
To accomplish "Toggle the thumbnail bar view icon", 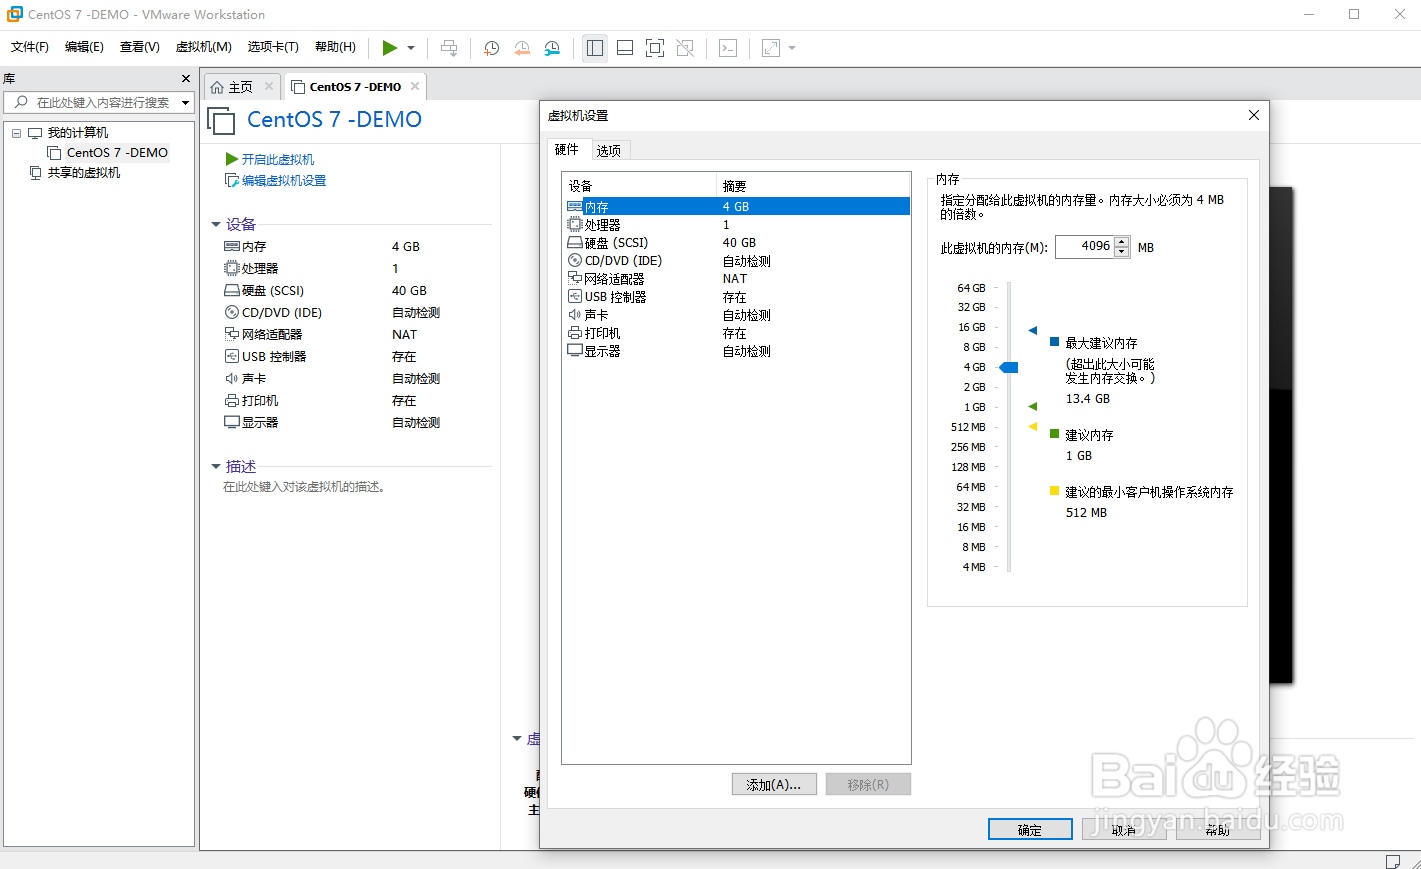I will tap(625, 48).
